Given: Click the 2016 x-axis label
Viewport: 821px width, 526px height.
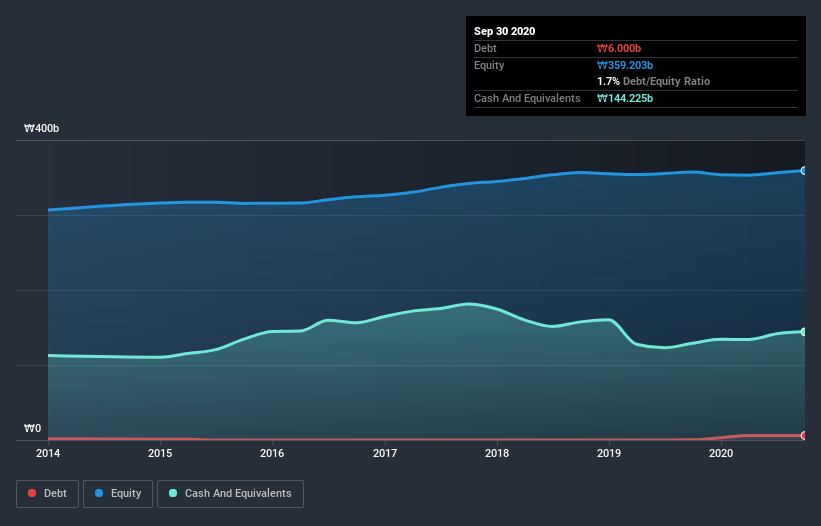Looking at the screenshot, I should coord(272,453).
